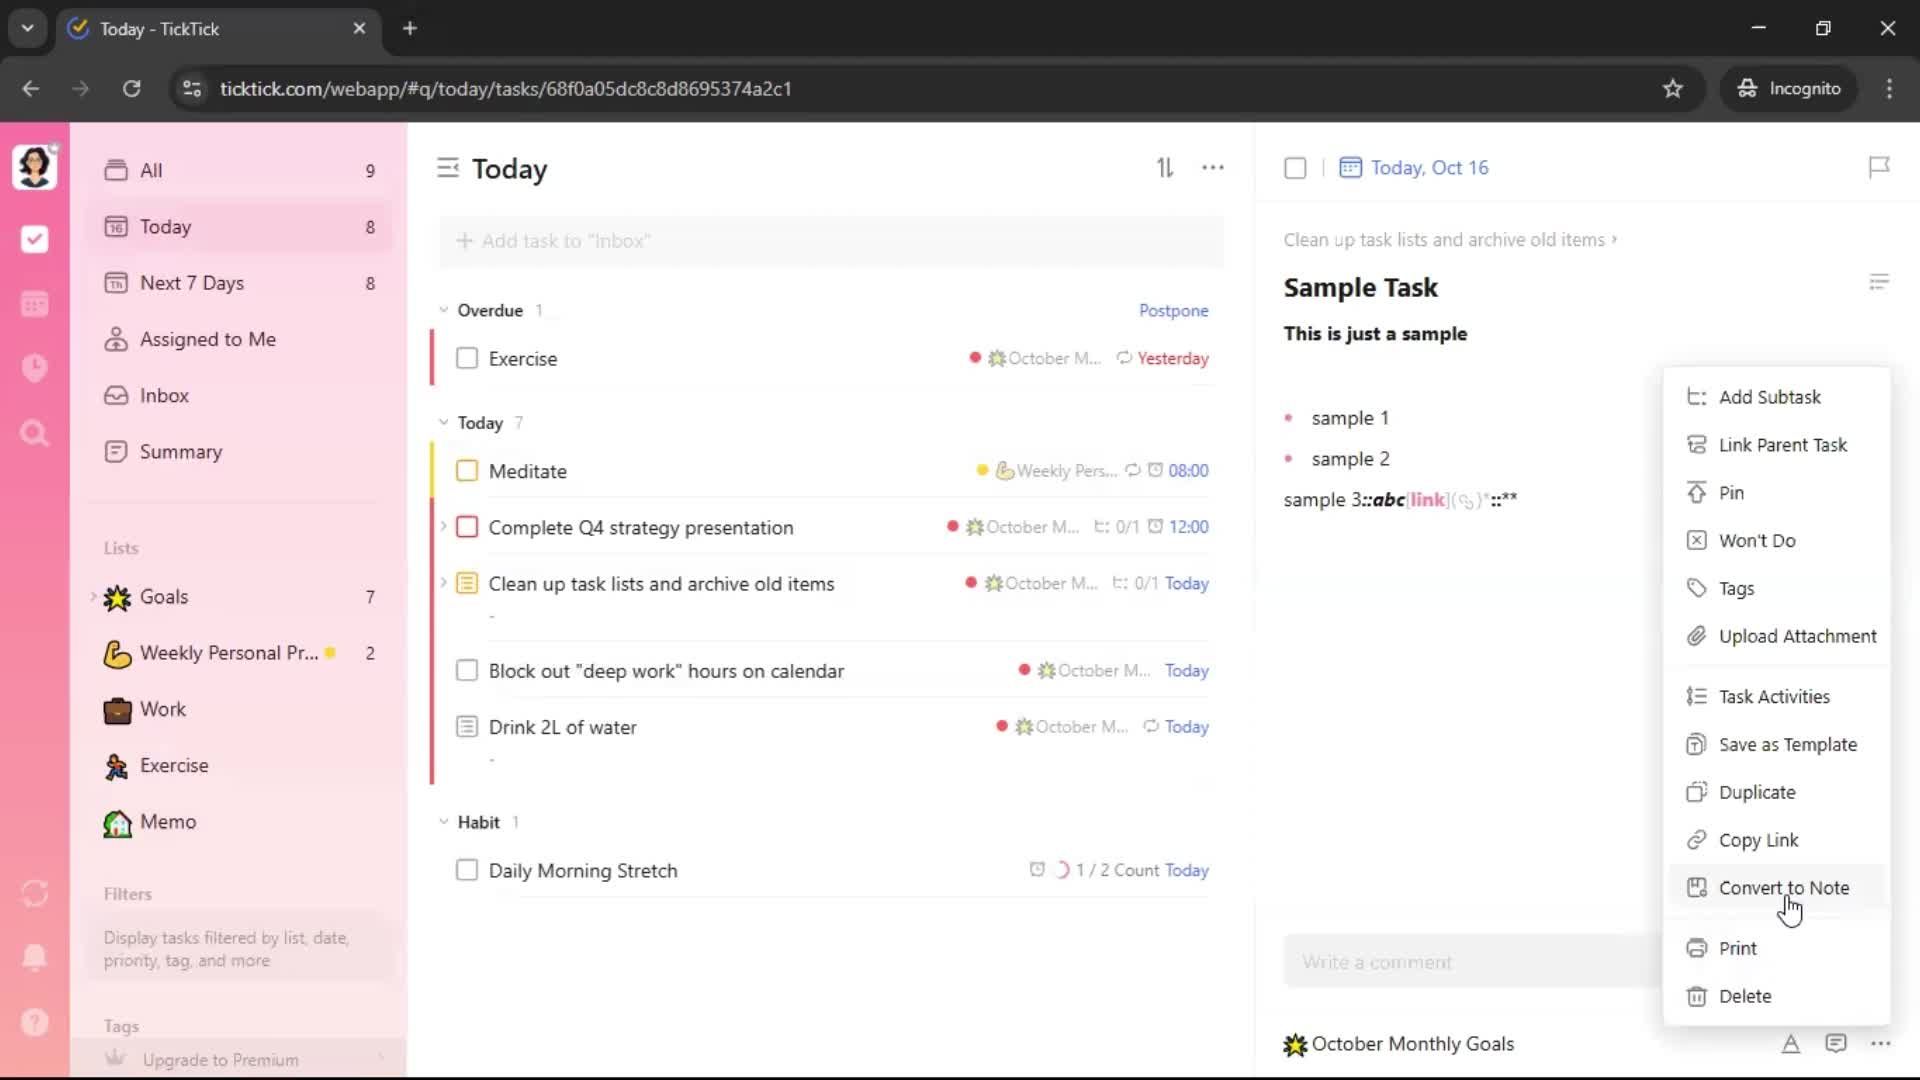This screenshot has height=1080, width=1920.
Task: Check off the Exercise task
Action: pyautogui.click(x=467, y=358)
